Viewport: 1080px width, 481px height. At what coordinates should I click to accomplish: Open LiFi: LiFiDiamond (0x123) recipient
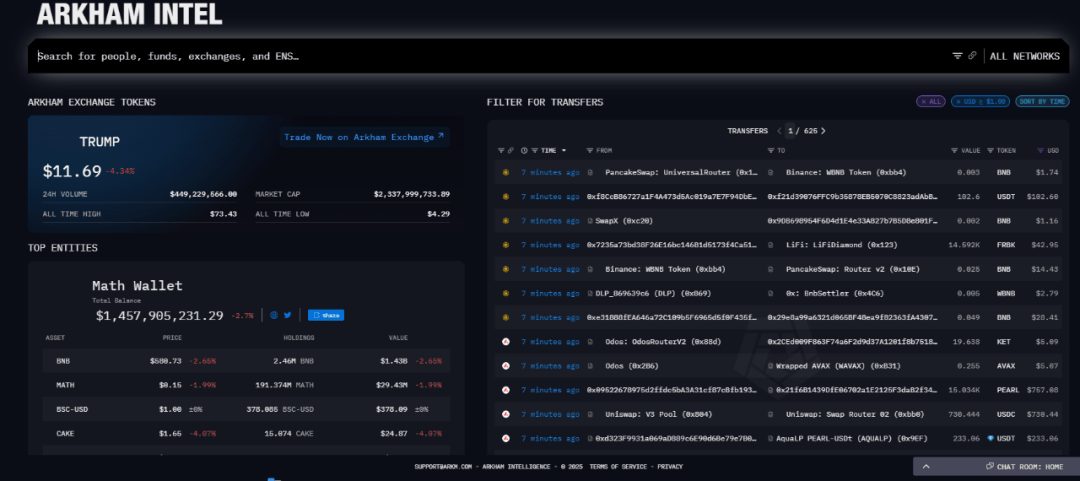[841, 245]
